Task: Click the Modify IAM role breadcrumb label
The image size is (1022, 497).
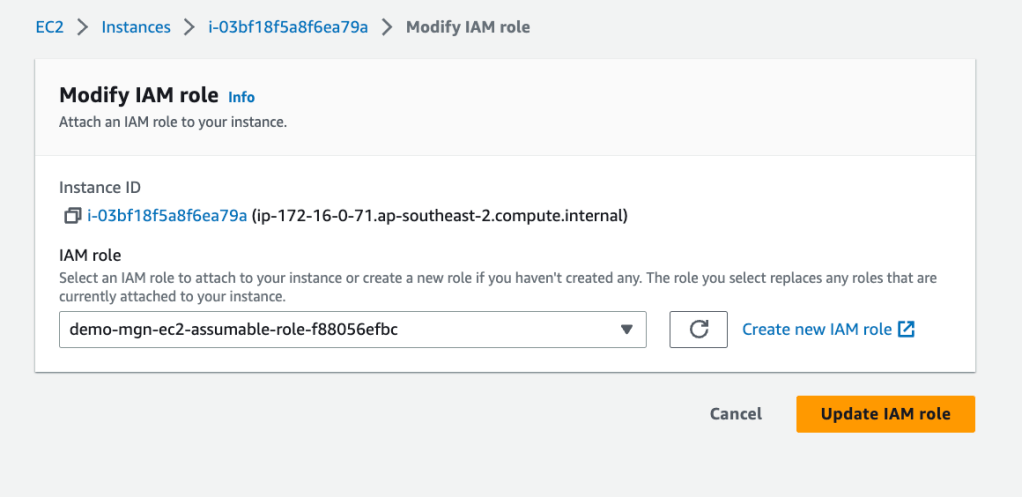Action: click(x=467, y=27)
